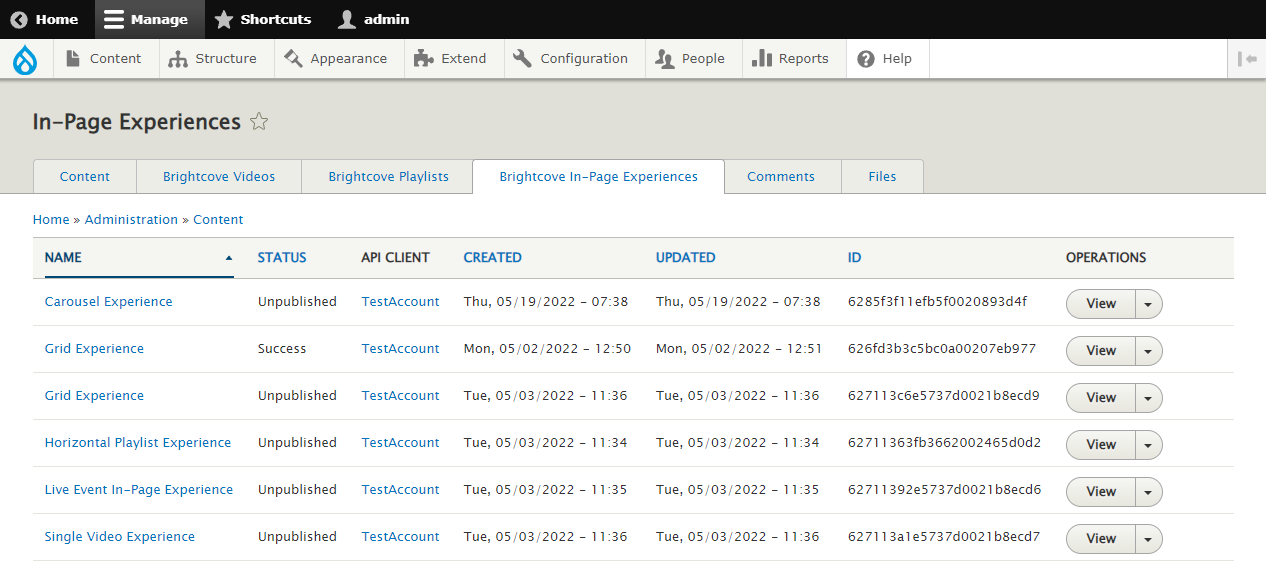Expand operations dropdown for Carousel Experience
Screen dimensions: 1266x575
[x=1149, y=304]
